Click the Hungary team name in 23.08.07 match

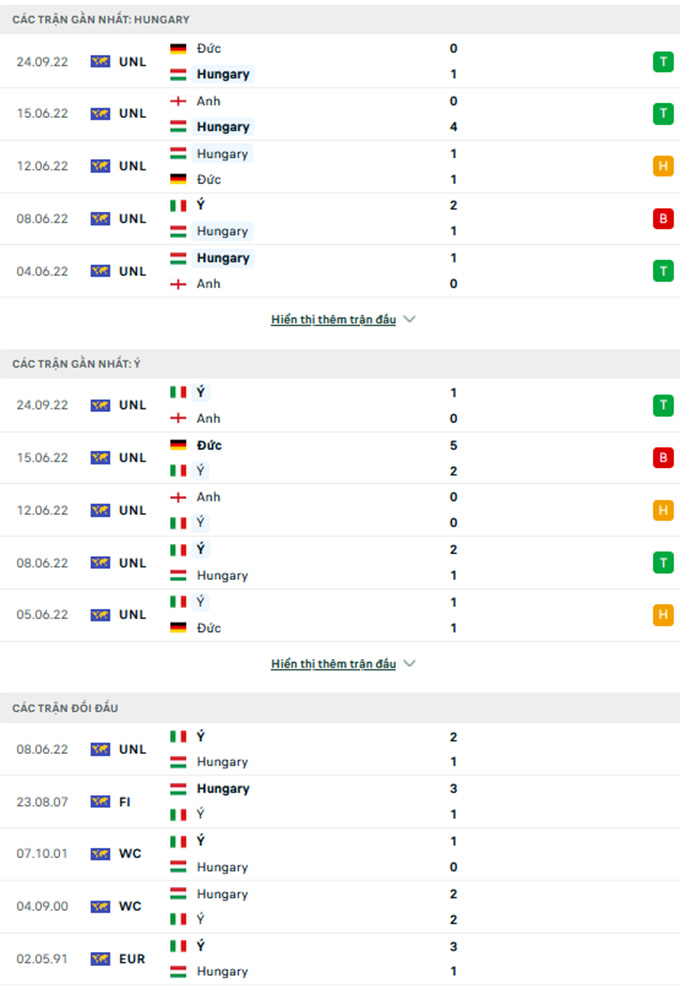click(223, 789)
